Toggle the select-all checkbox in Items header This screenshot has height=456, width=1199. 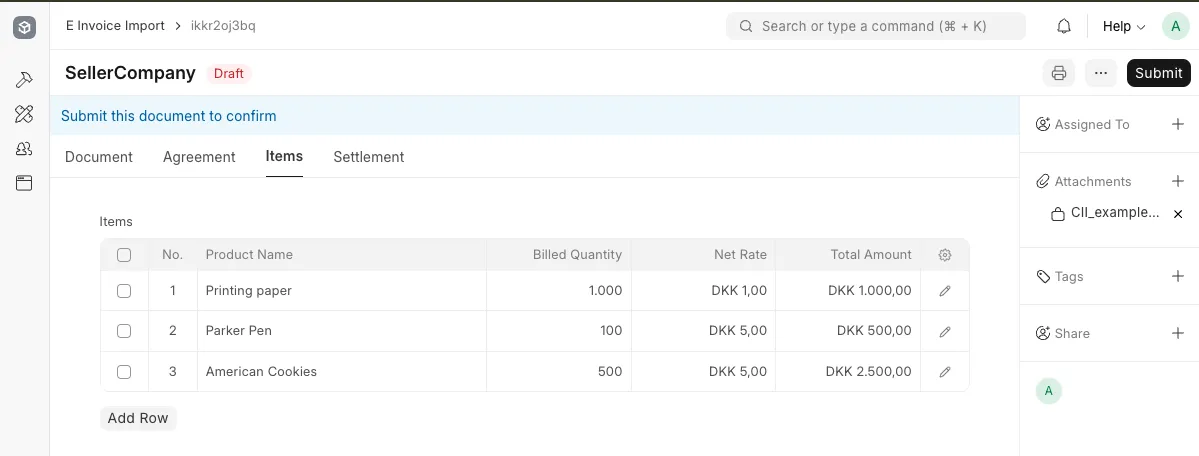tap(124, 255)
